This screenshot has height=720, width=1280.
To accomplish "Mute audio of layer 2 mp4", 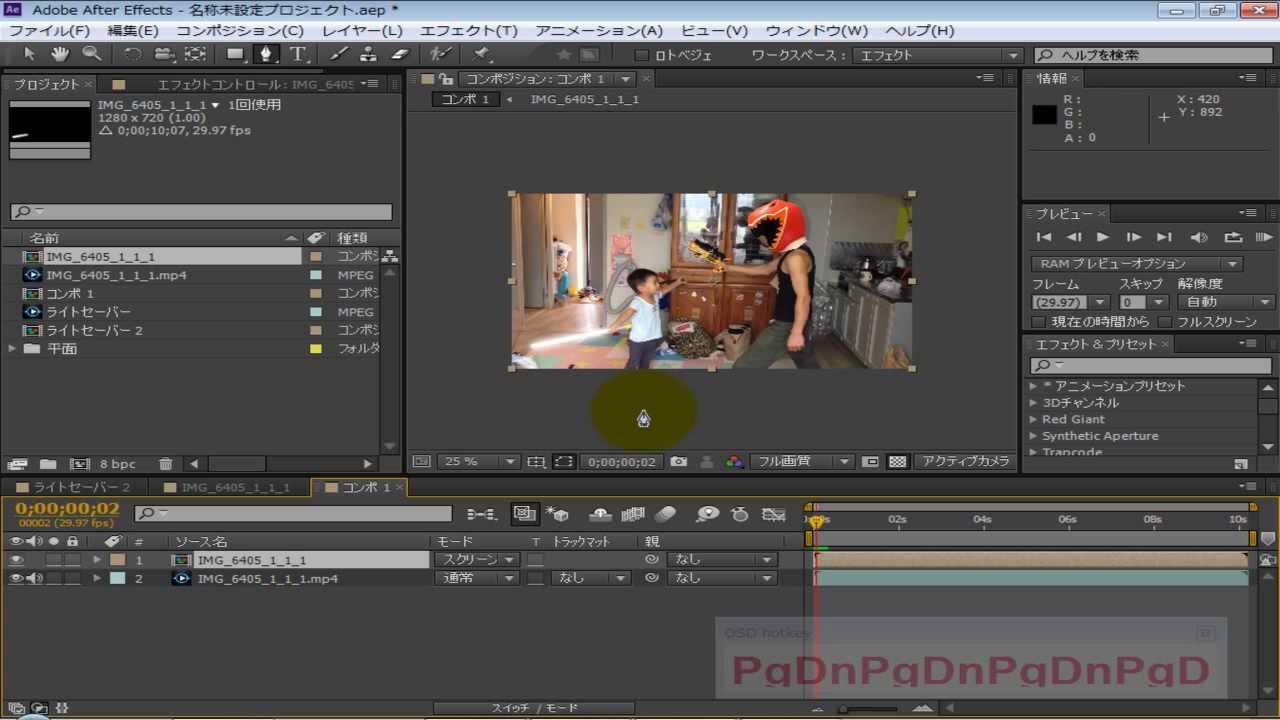I will tap(34, 578).
